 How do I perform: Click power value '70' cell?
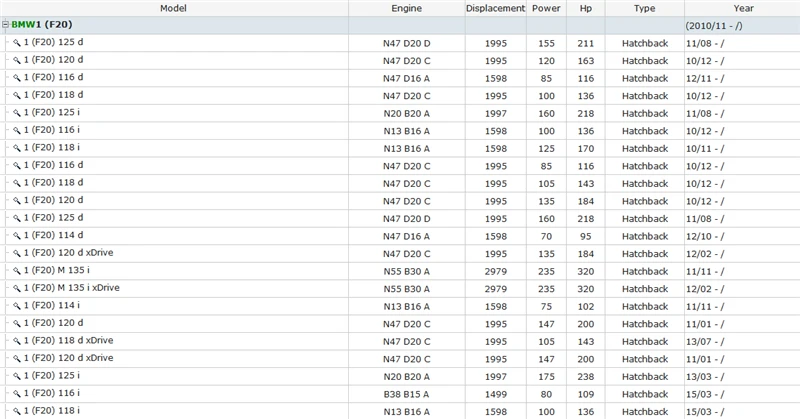tap(546, 236)
